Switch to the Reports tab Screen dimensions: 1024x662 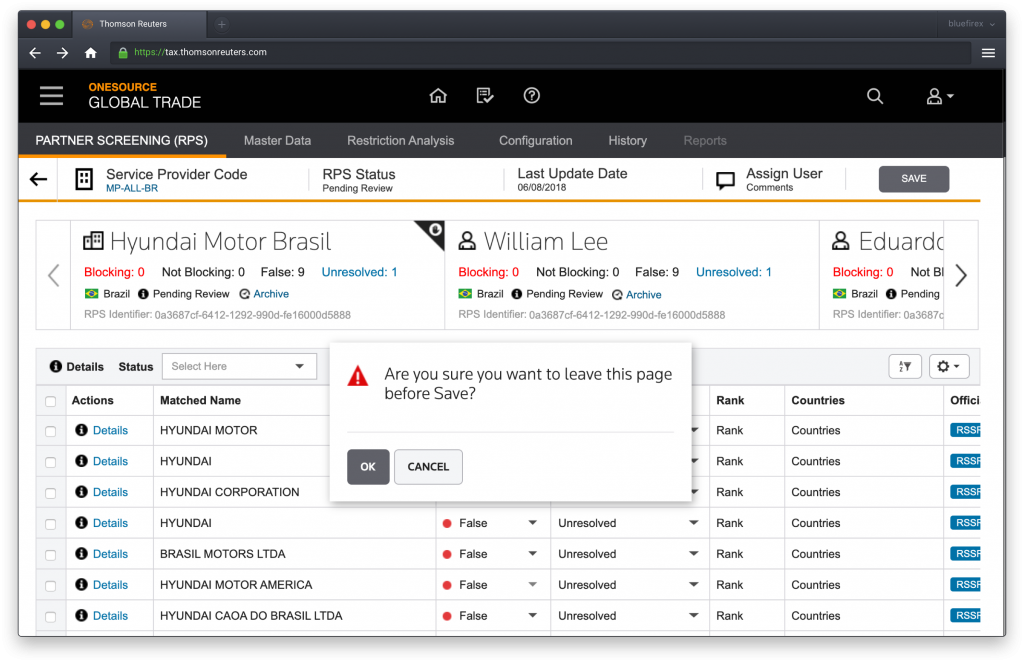pyautogui.click(x=705, y=140)
